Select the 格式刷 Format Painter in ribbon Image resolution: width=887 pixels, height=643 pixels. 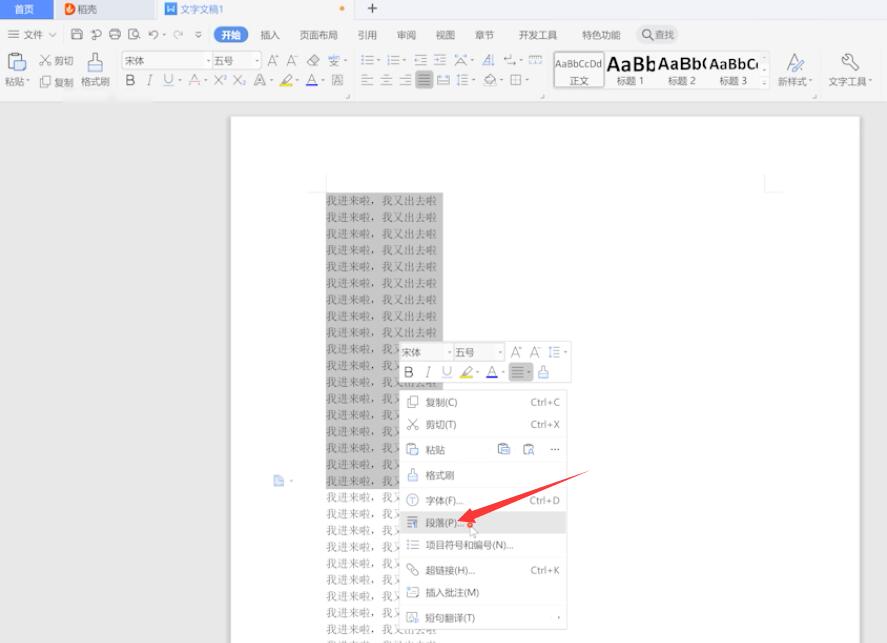(x=95, y=70)
